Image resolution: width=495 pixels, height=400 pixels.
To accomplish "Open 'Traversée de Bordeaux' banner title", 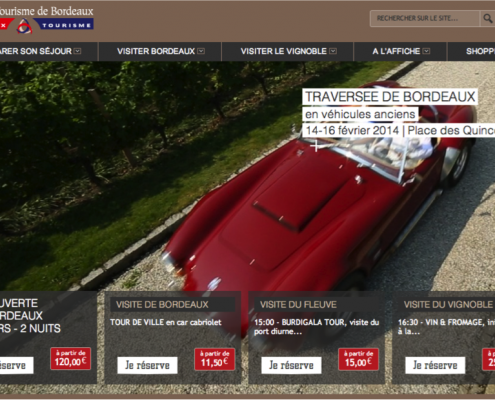I will click(390, 97).
